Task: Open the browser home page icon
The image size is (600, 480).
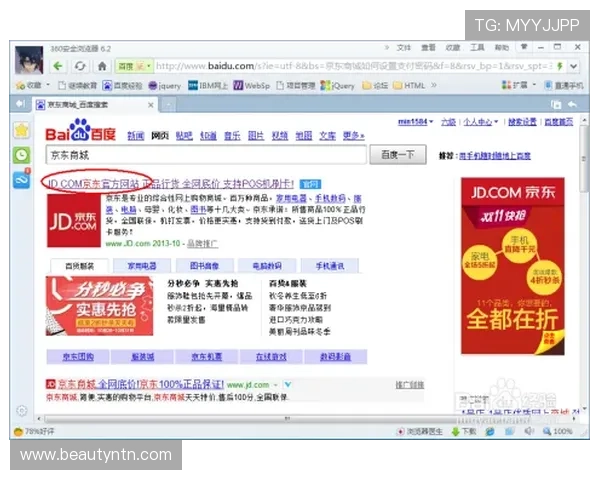Action: click(x=102, y=66)
